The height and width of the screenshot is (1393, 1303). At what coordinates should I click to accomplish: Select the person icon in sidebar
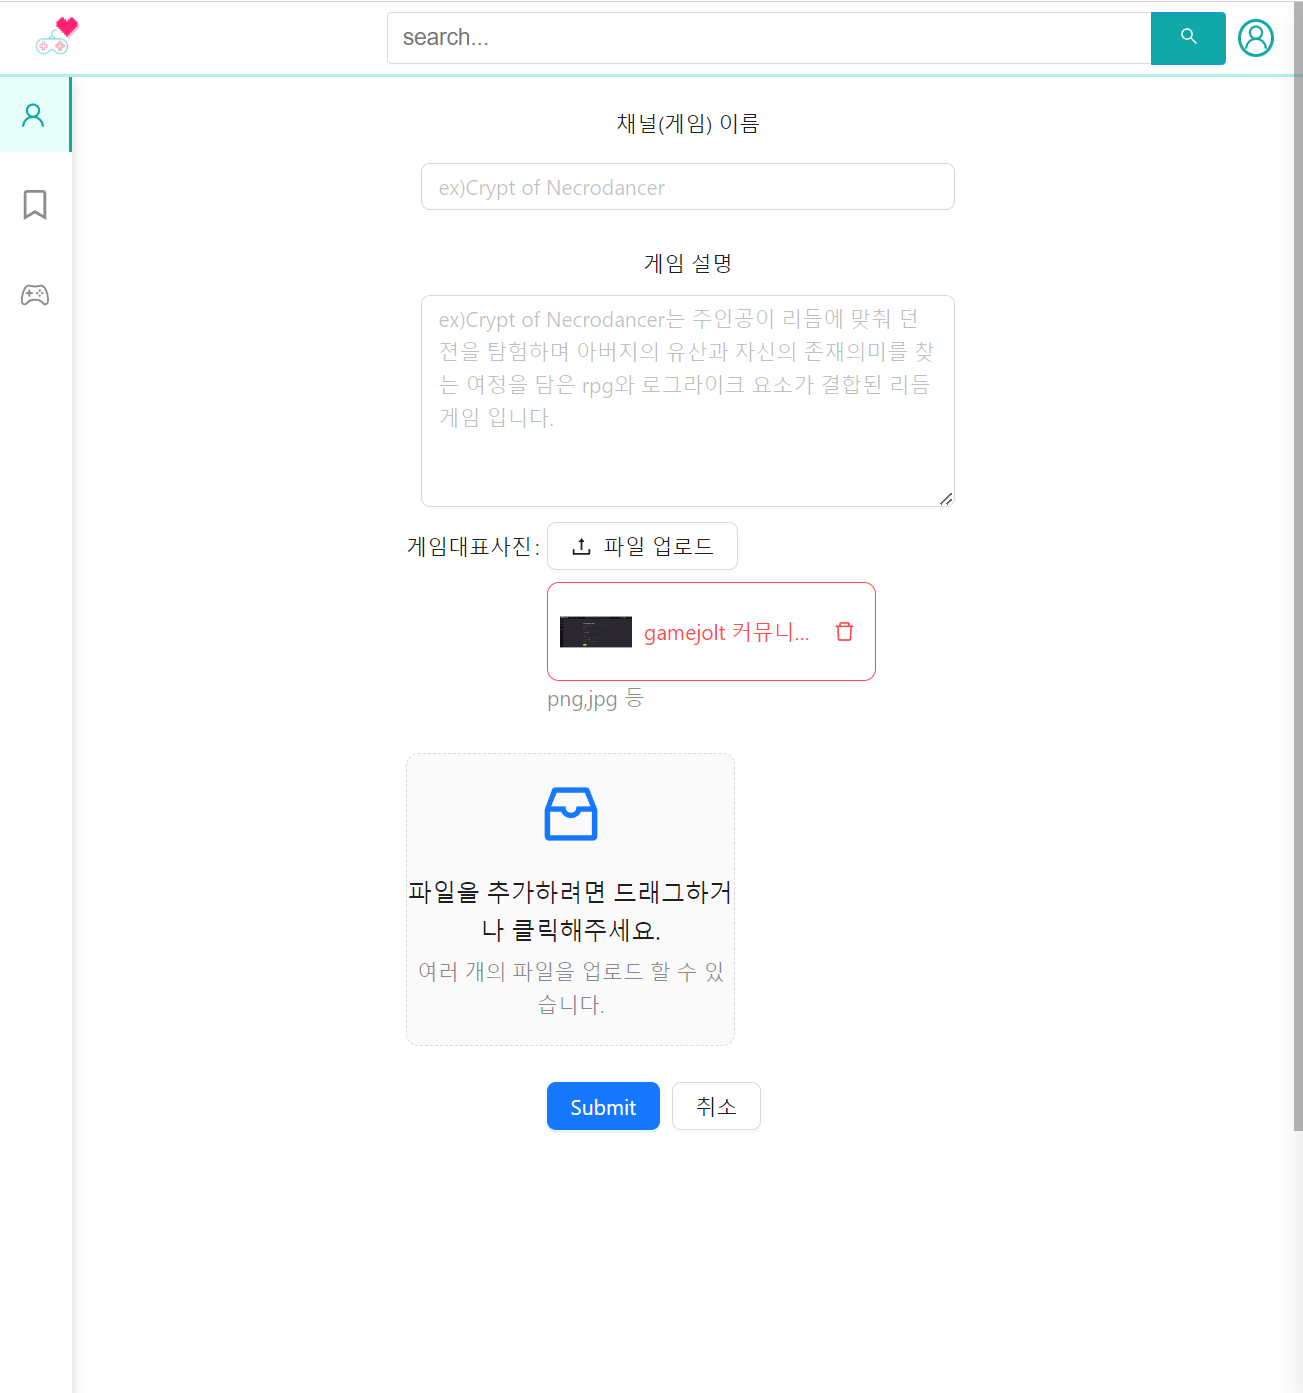(x=34, y=115)
